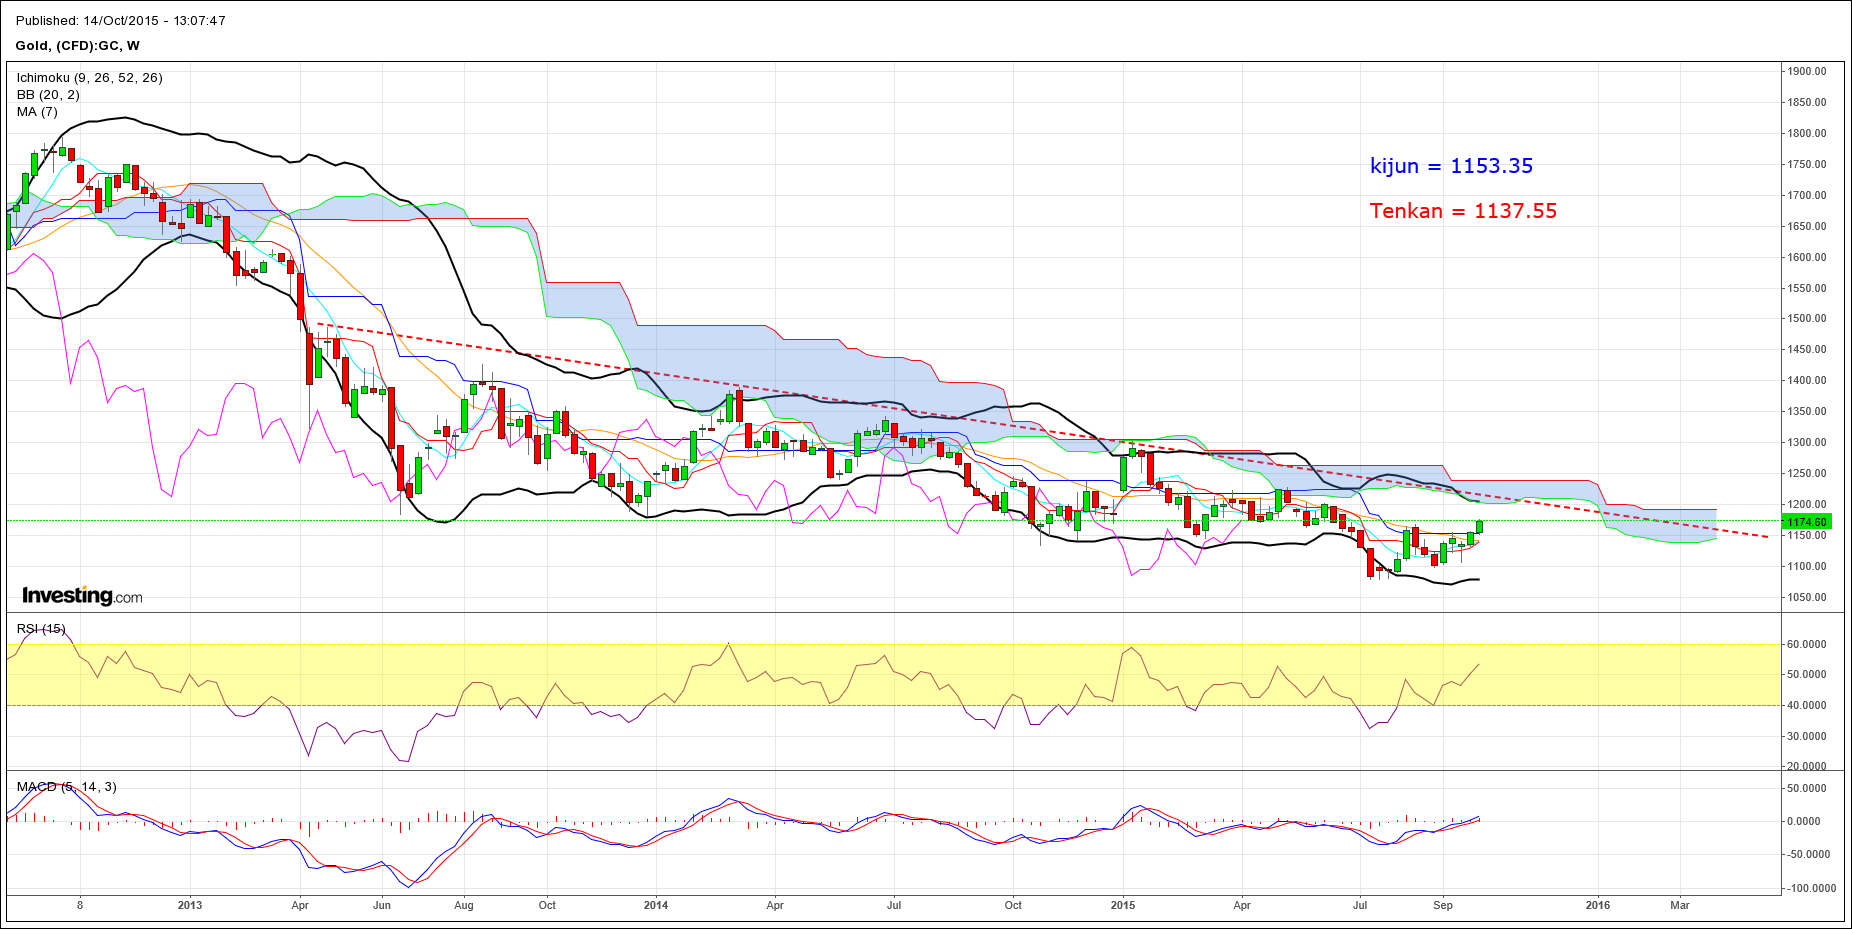Click the 1600.00 price axis label
The width and height of the screenshot is (1852, 929).
point(1807,257)
